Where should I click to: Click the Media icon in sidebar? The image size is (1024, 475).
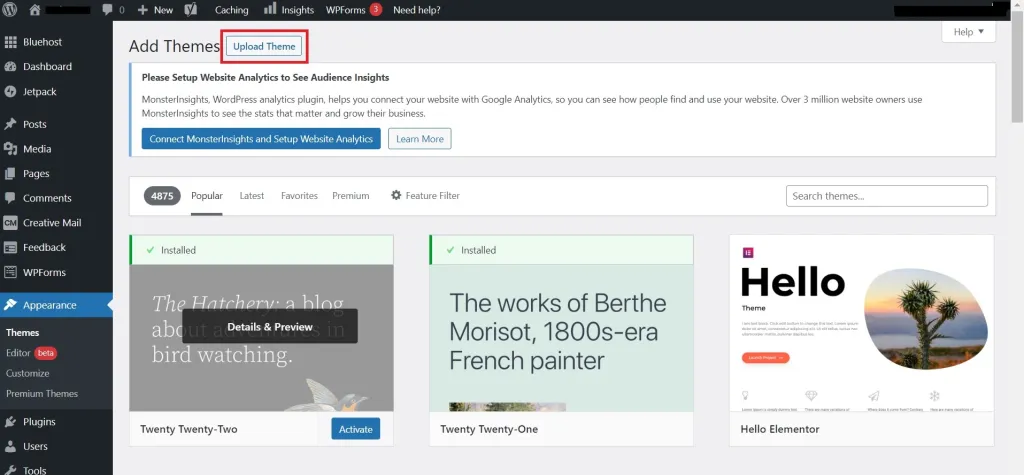click(x=10, y=149)
